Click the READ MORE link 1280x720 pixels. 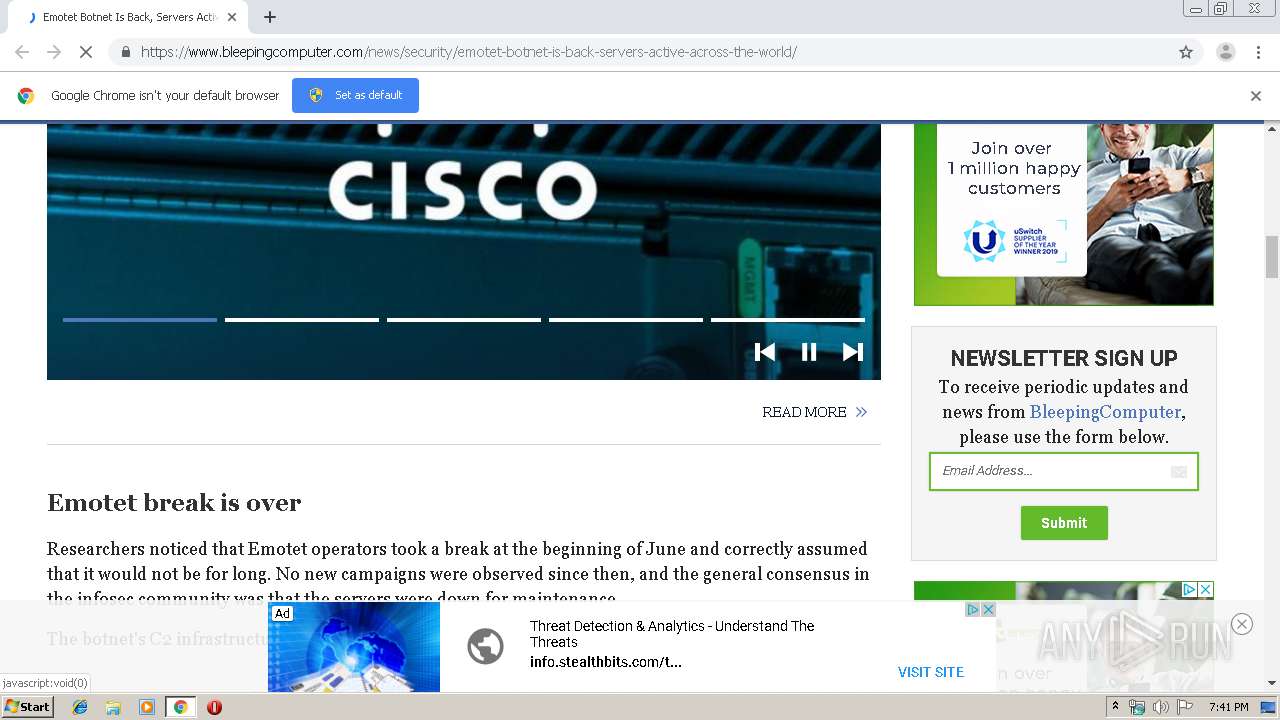[x=815, y=412]
